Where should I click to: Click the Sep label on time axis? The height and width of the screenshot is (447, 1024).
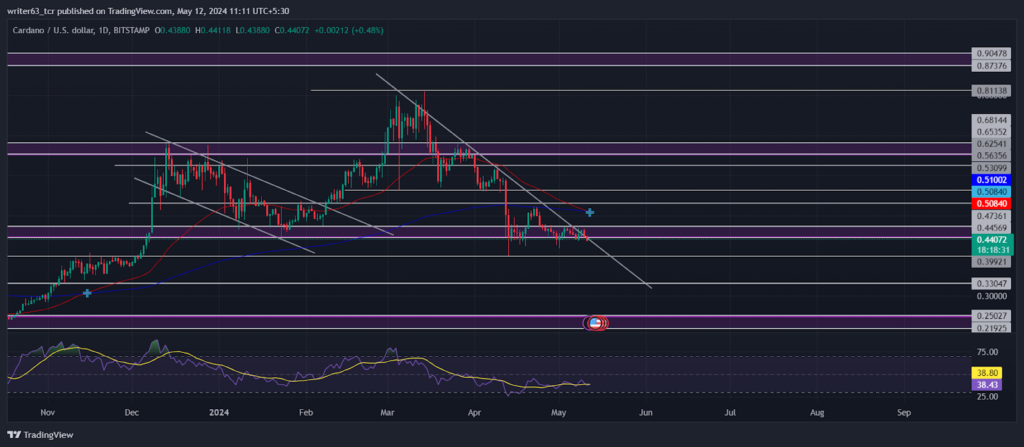click(904, 413)
